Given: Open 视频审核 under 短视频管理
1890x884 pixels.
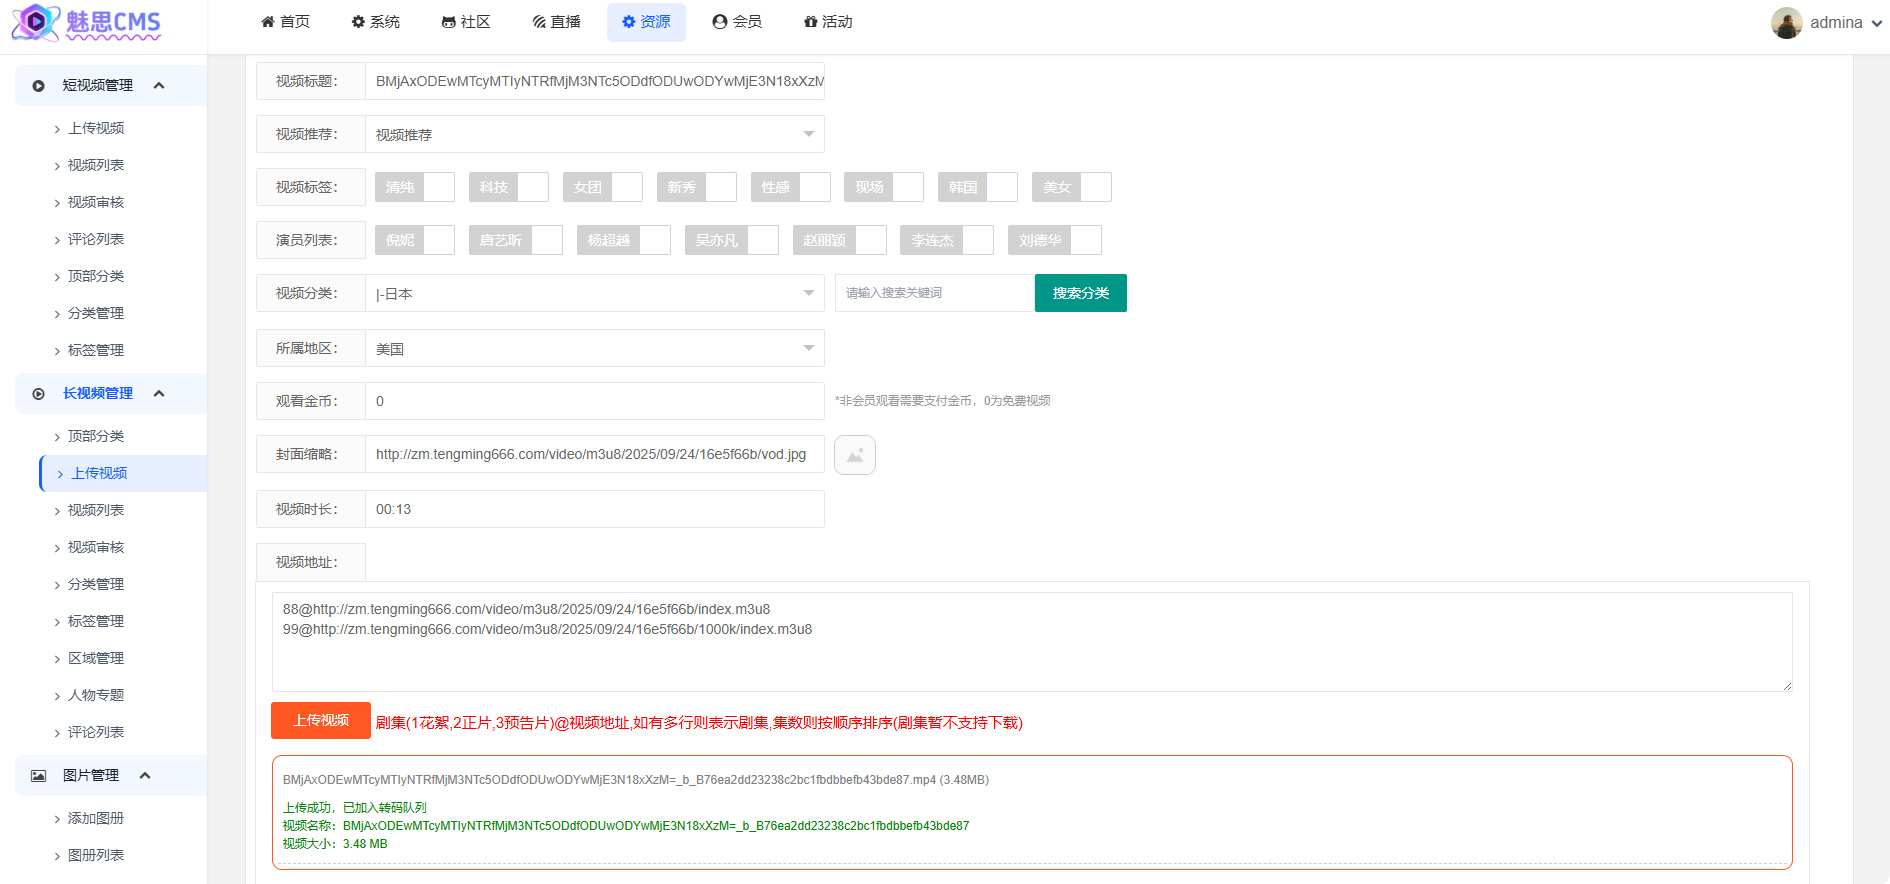Looking at the screenshot, I should pyautogui.click(x=96, y=202).
